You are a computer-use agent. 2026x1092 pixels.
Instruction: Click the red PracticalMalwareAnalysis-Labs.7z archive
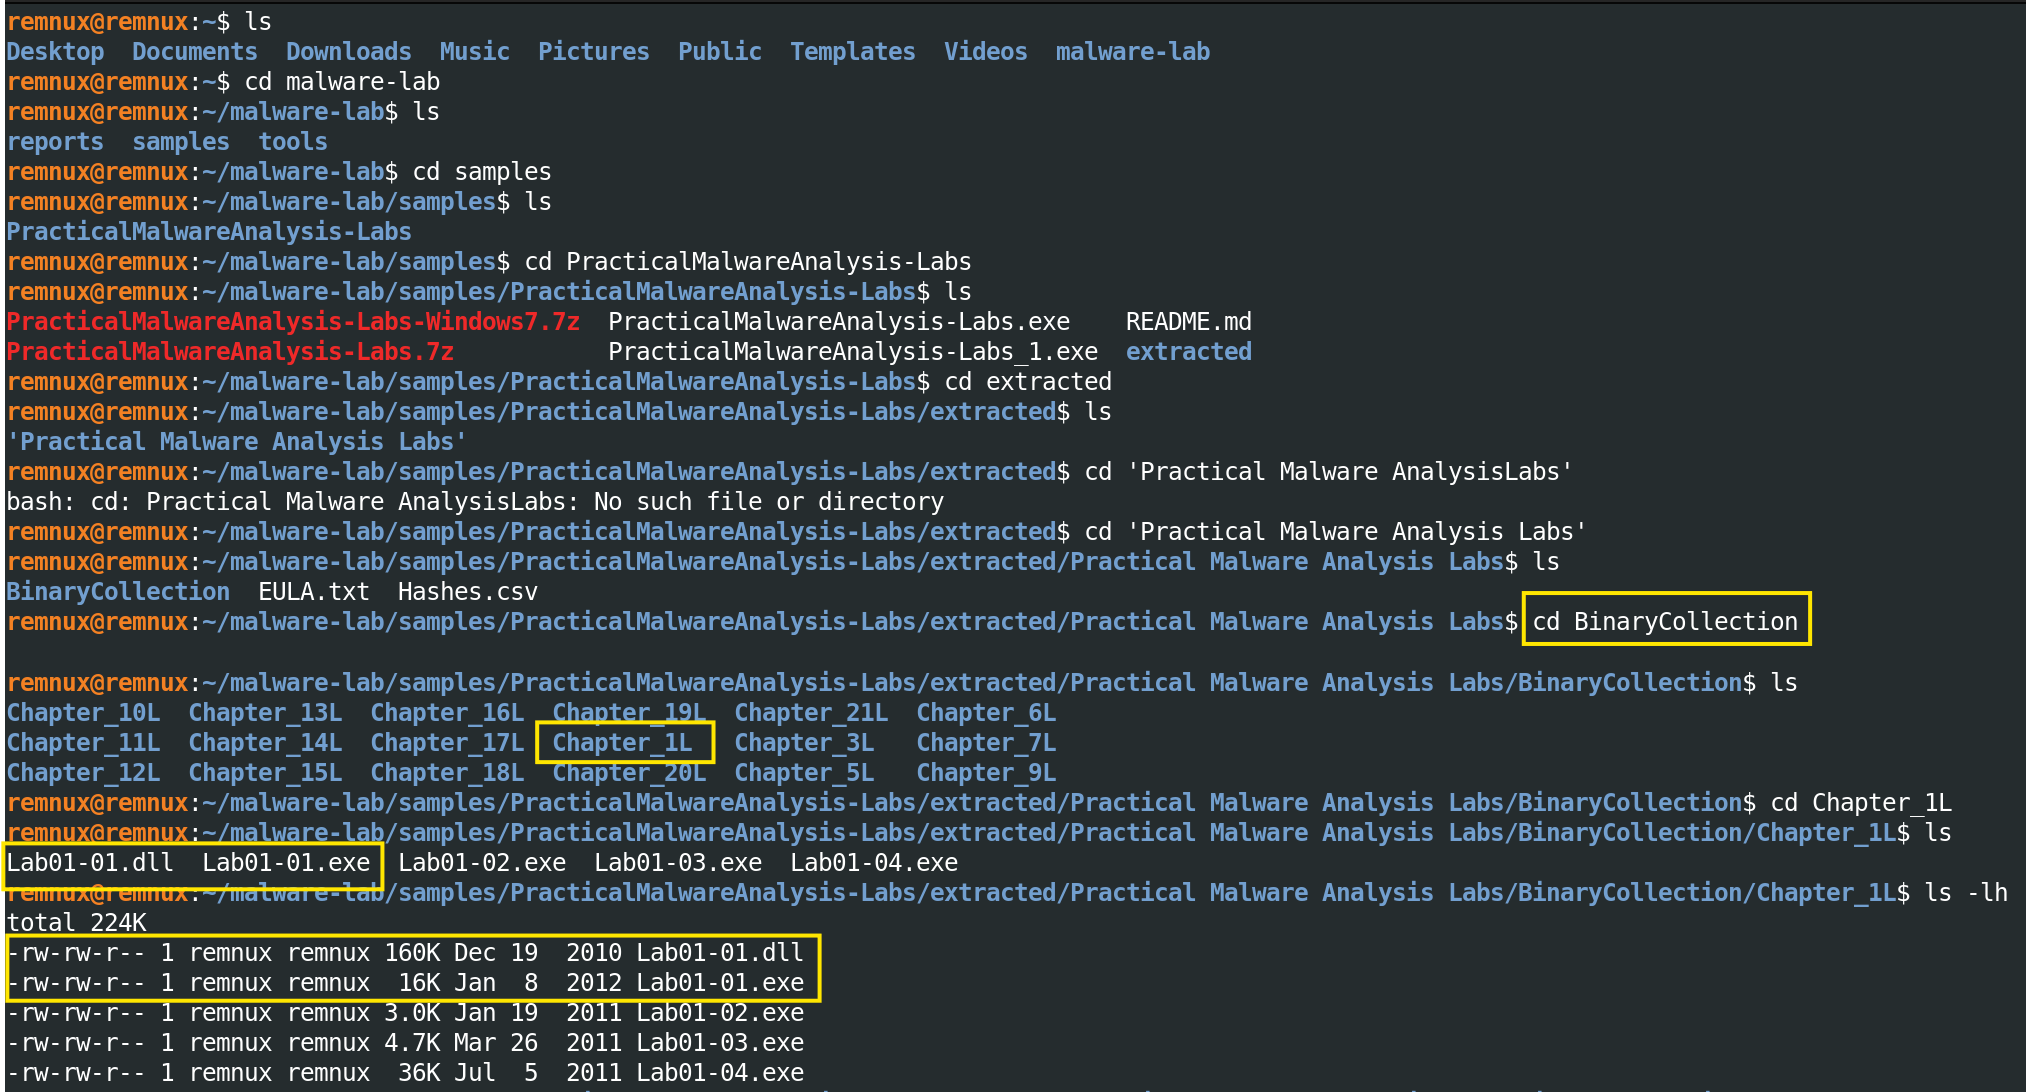coord(230,352)
